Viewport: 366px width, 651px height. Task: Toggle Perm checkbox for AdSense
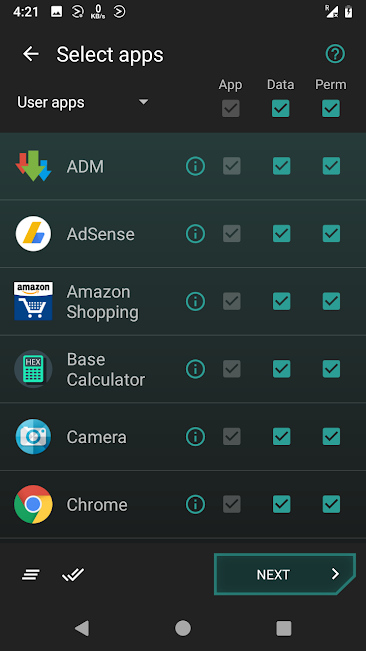(x=331, y=234)
